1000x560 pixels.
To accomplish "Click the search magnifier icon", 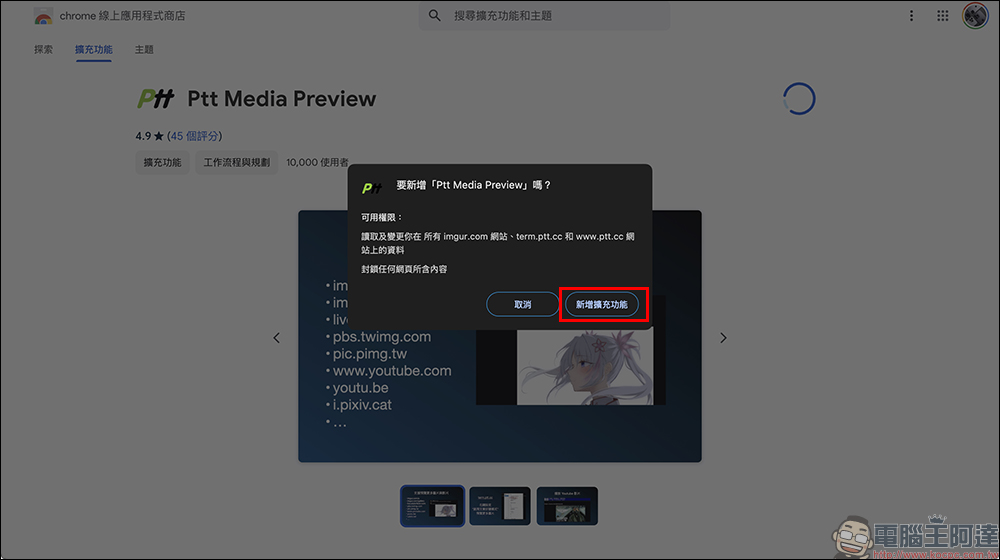I will 434,15.
